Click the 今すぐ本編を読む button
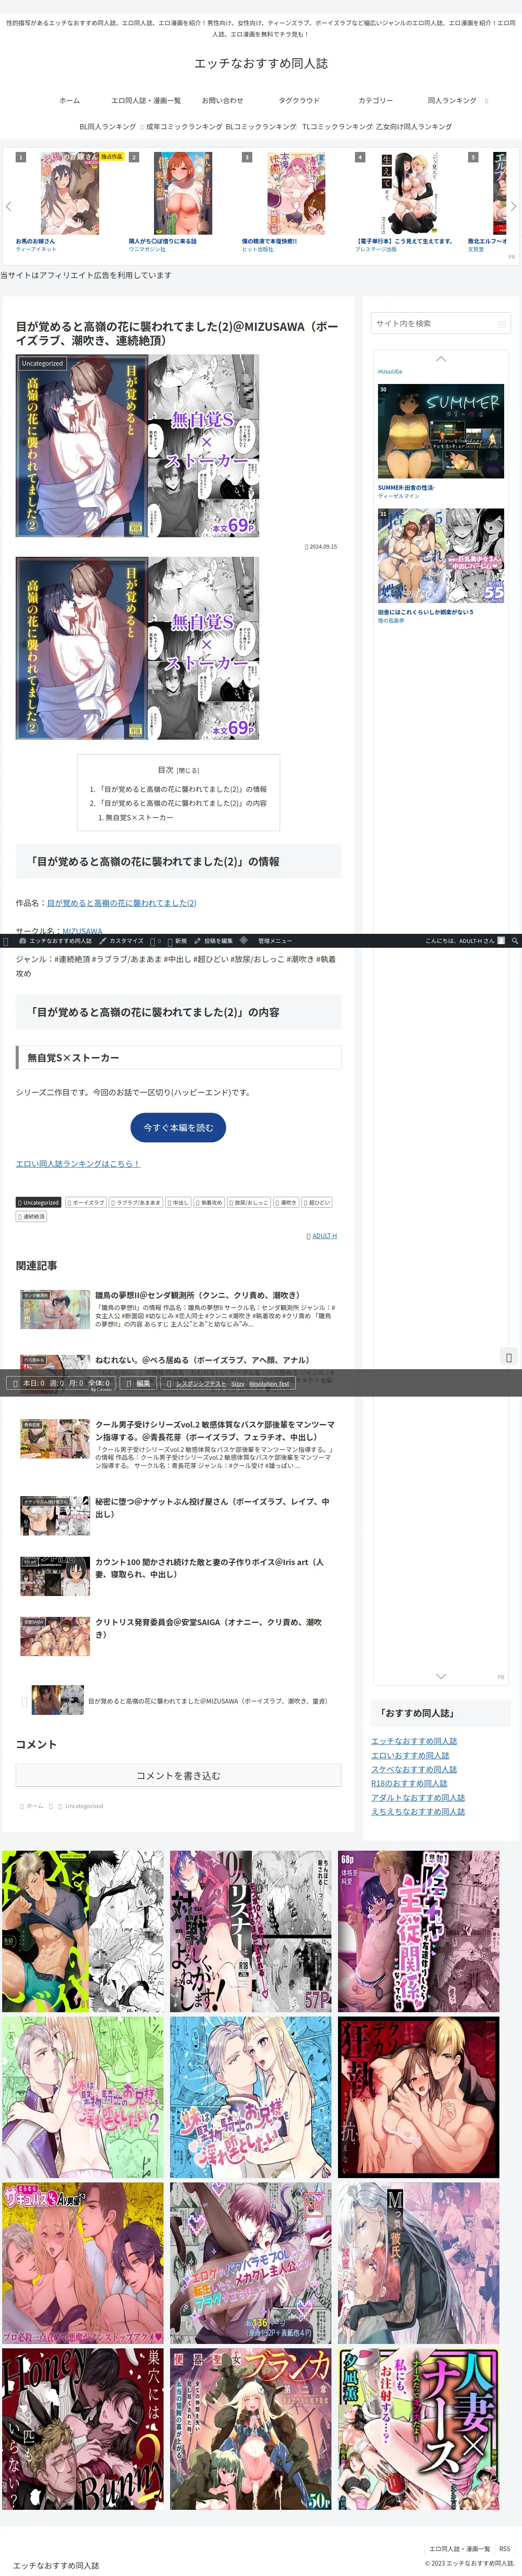 tap(178, 1127)
